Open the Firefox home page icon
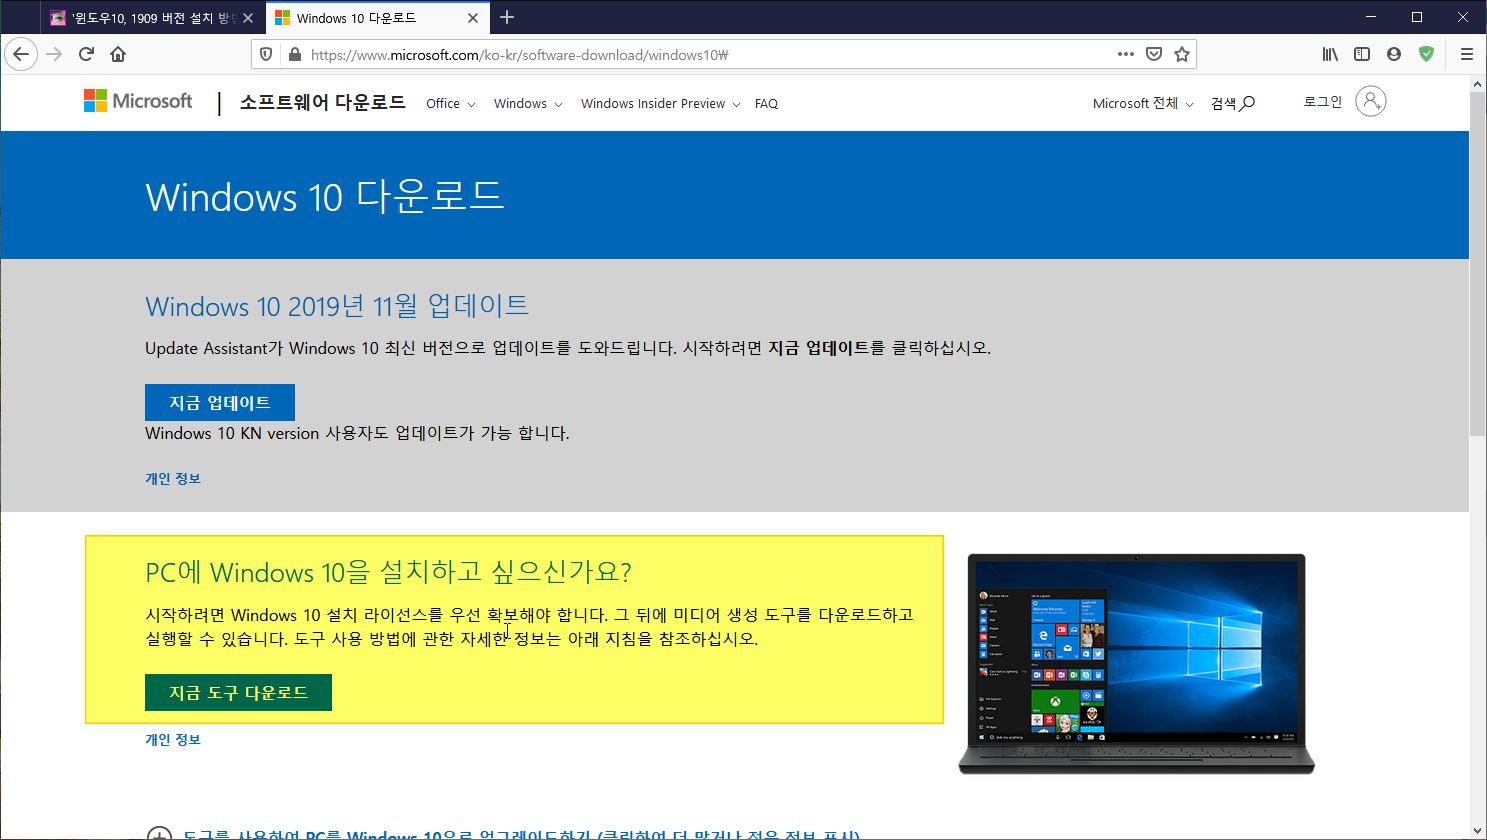The height and width of the screenshot is (840, 1487). (x=118, y=54)
